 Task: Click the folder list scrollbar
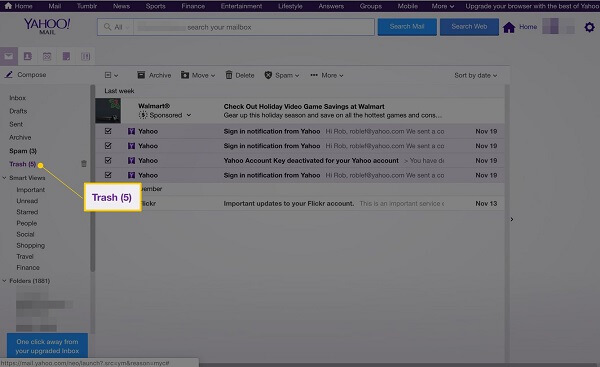[93, 178]
